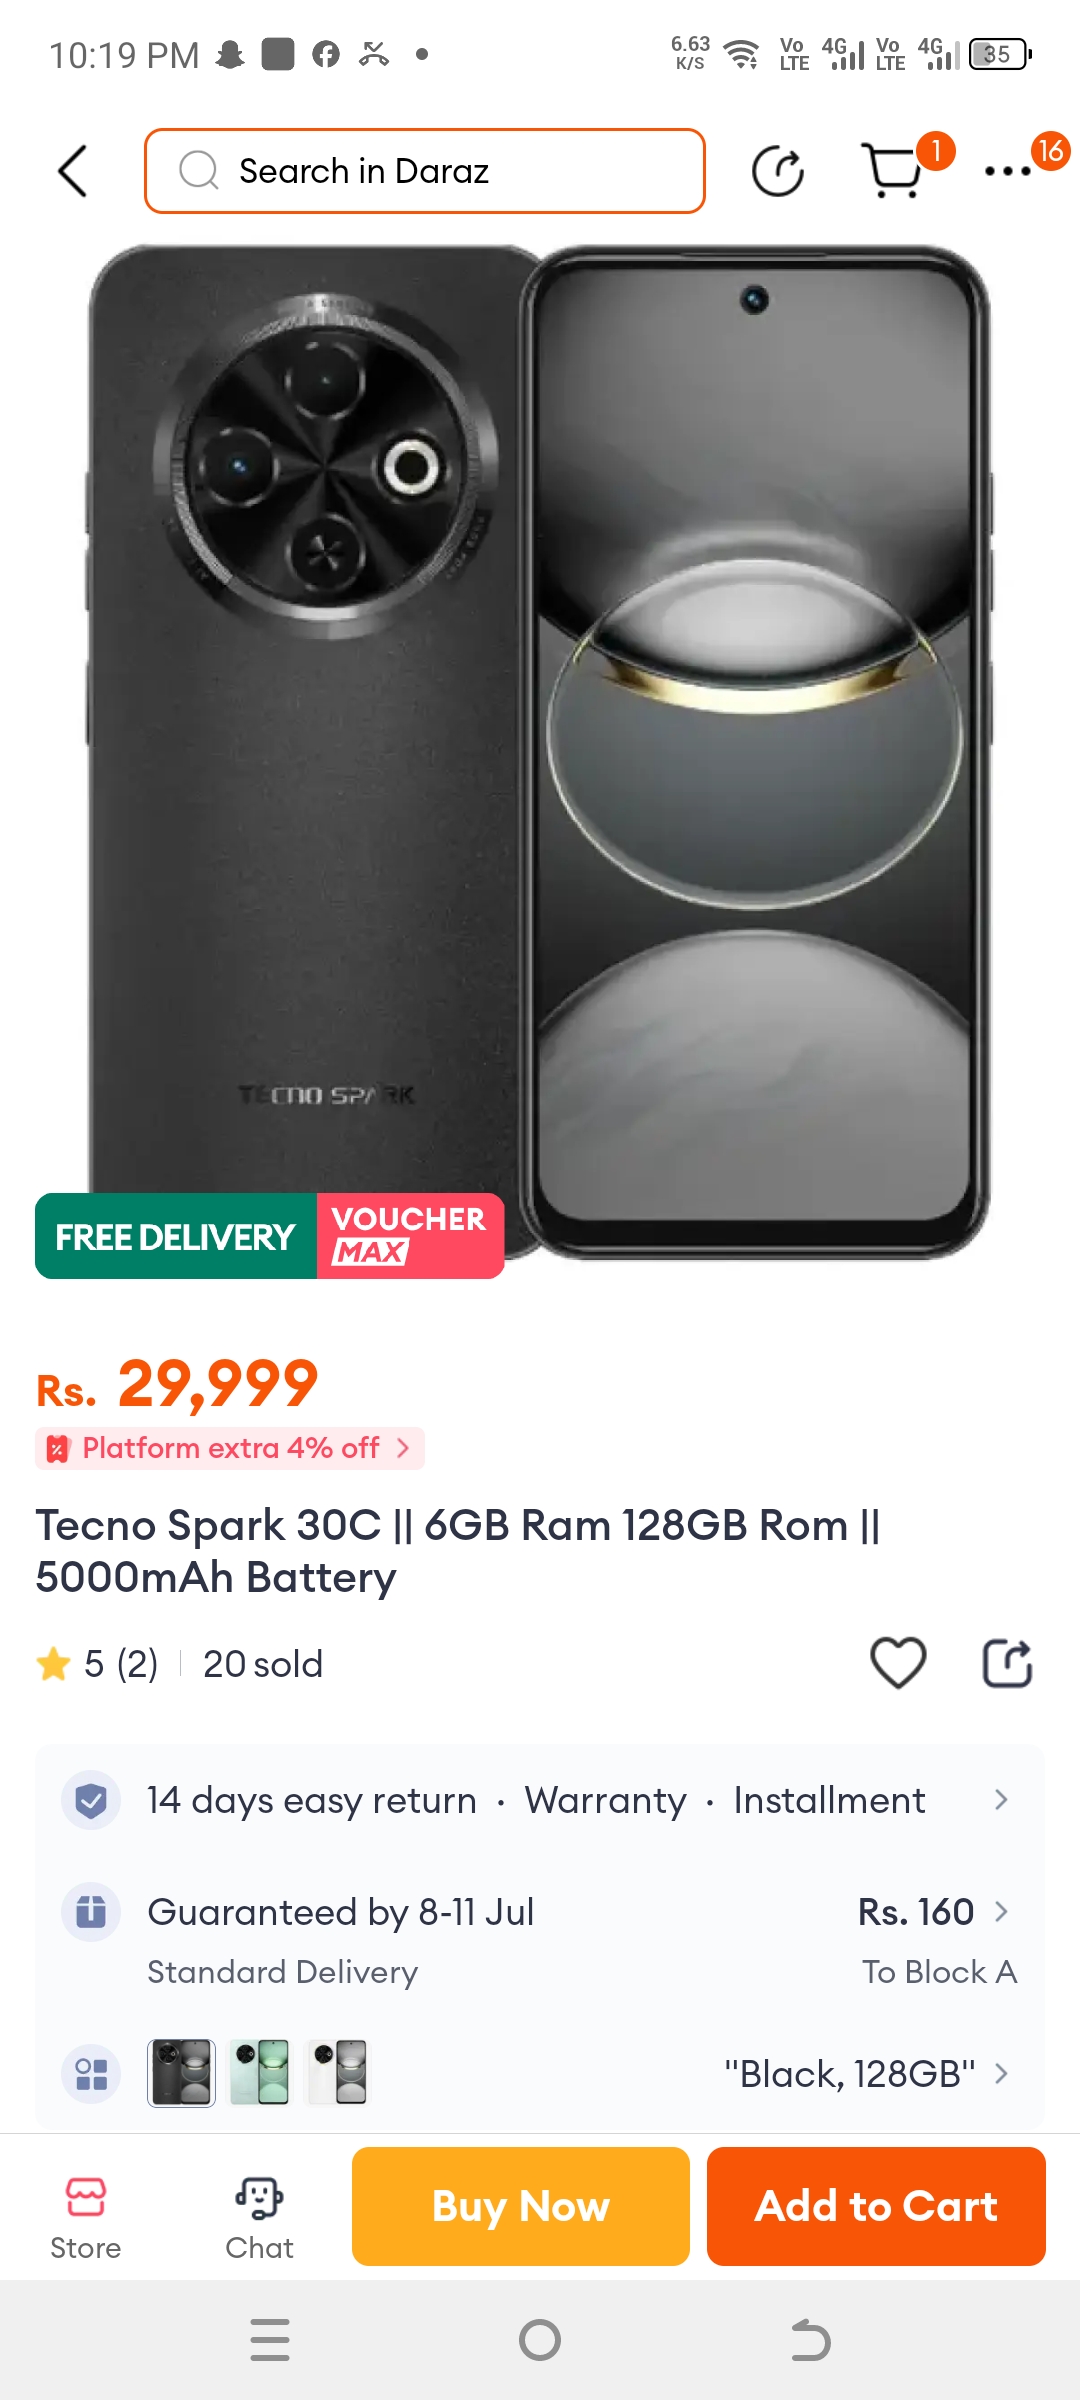Add product to wishlist with heart icon
This screenshot has width=1080, height=2400.
point(898,1664)
